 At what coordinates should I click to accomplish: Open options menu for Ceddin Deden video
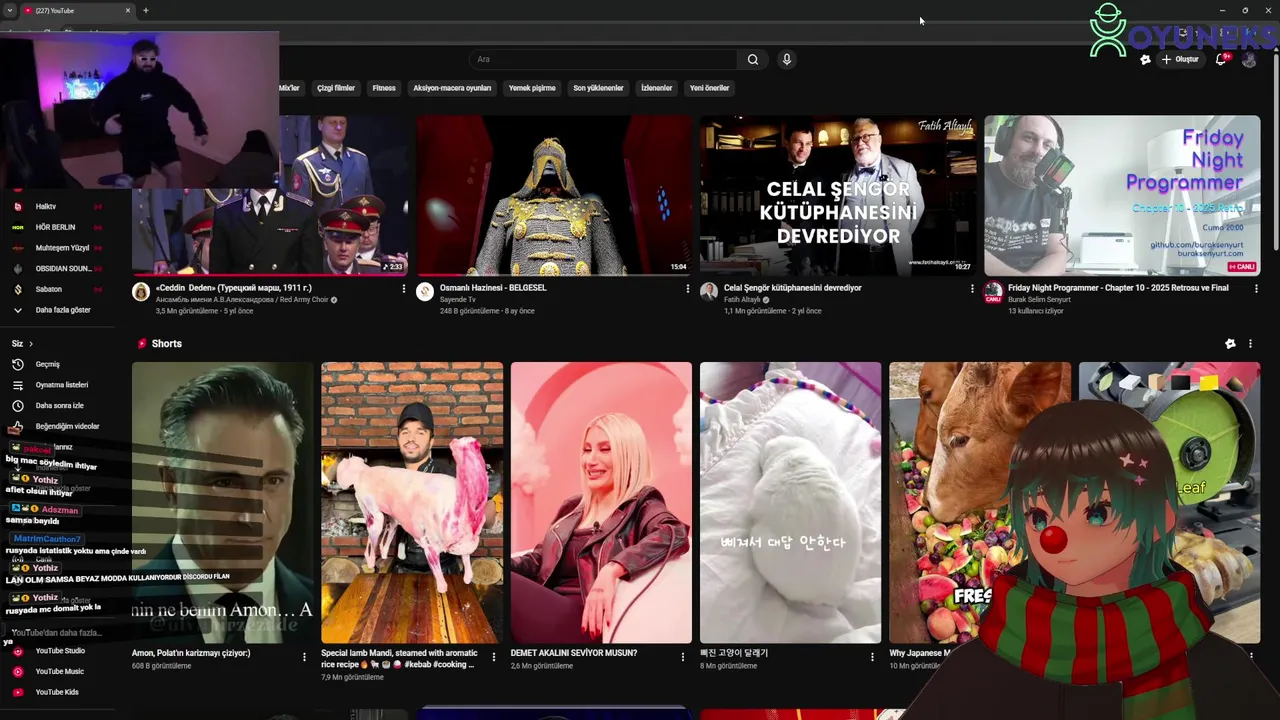[404, 288]
